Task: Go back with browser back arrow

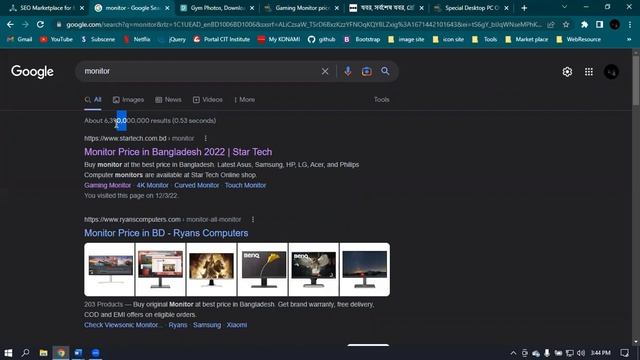Action: click(x=10, y=24)
